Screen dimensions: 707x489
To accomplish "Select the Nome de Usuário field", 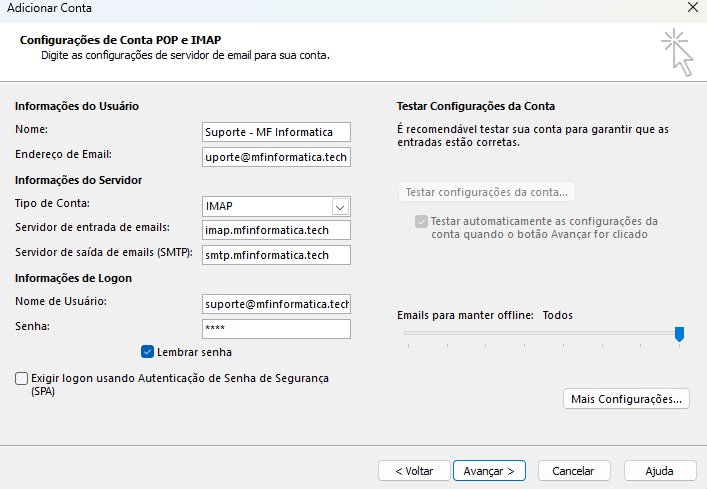I will click(276, 304).
